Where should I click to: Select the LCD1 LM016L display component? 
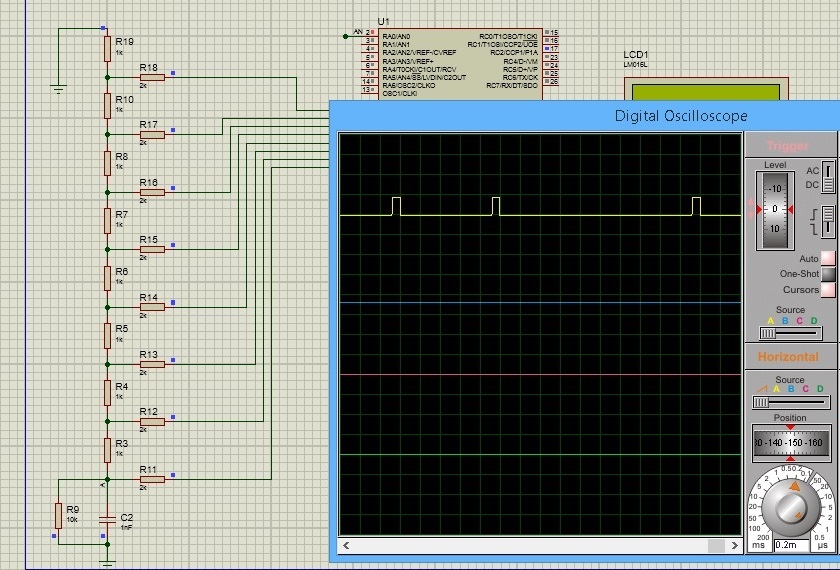pos(706,89)
